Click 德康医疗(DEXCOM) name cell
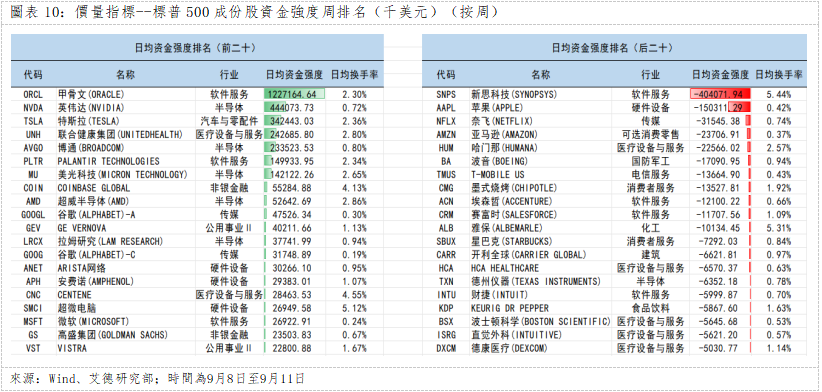This screenshot has height=392, width=822. [x=509, y=348]
